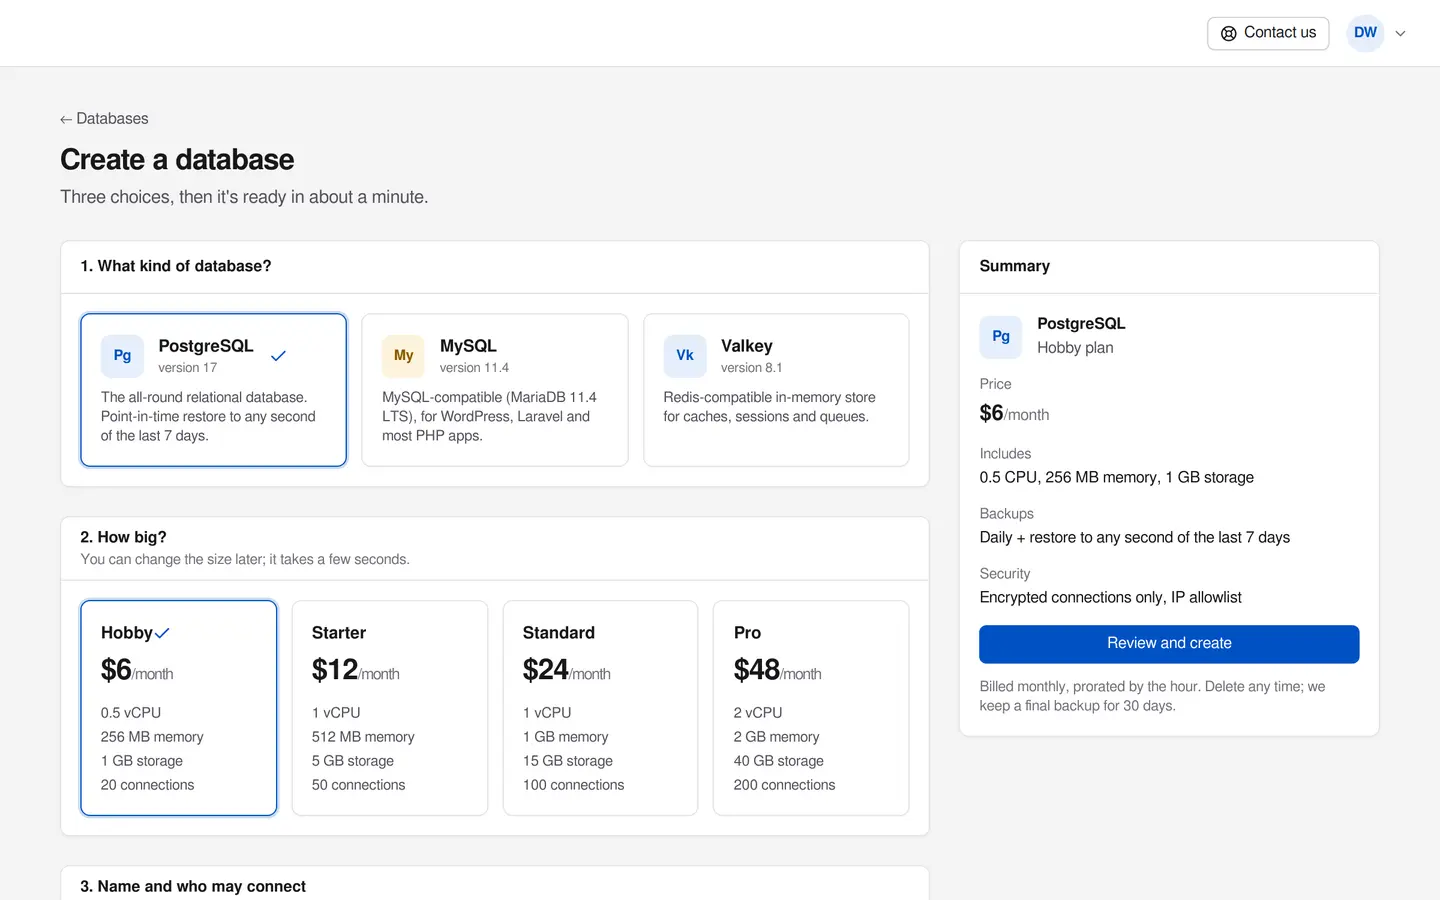Select the Hobby $6/month plan card
This screenshot has width=1440, height=900.
(x=179, y=708)
